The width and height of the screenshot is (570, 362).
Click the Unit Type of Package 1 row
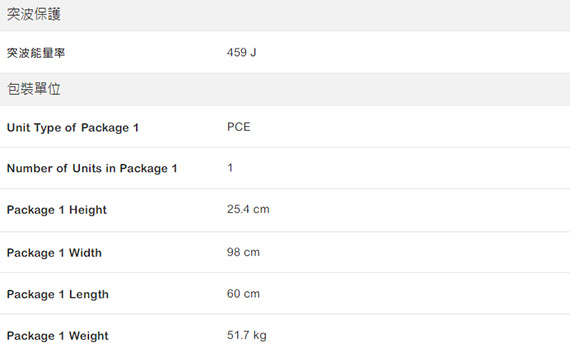tap(285, 127)
